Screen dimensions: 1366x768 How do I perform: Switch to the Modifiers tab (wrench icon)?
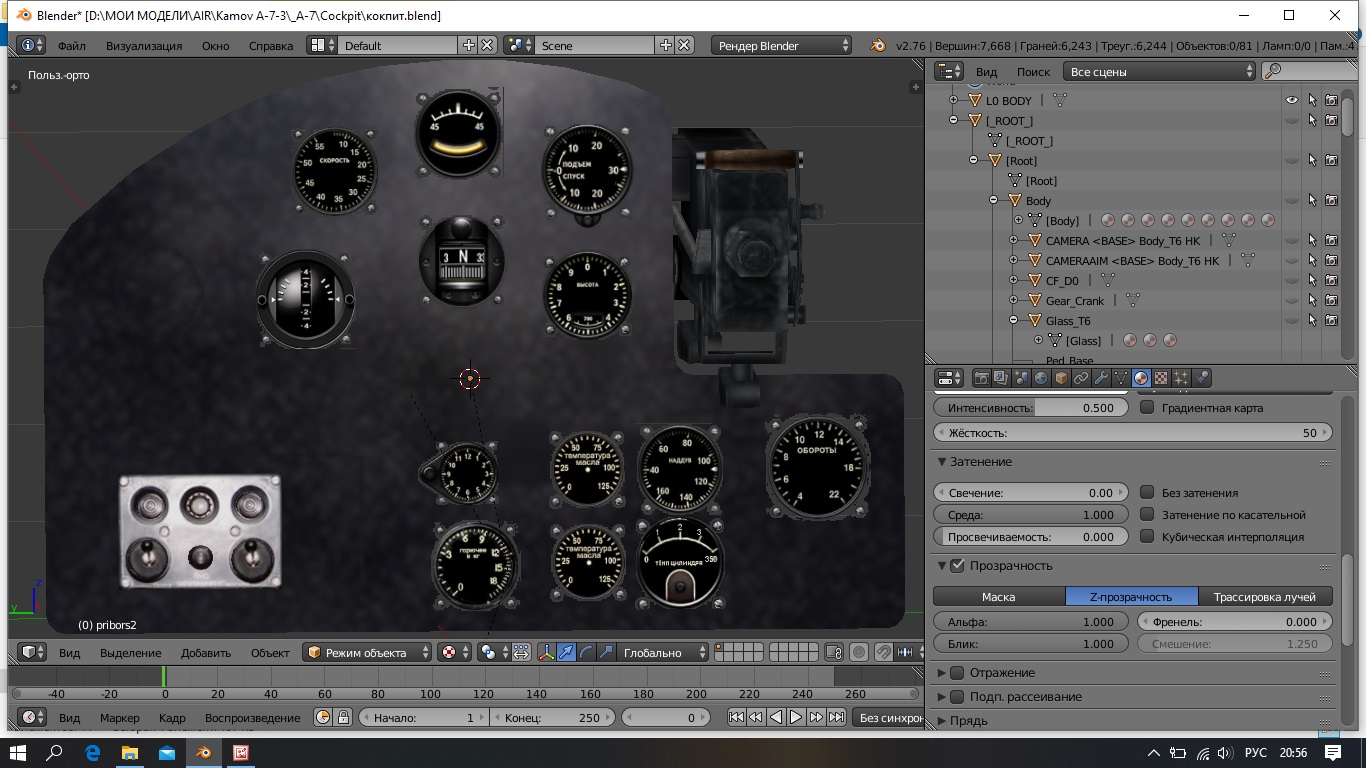coord(1101,378)
